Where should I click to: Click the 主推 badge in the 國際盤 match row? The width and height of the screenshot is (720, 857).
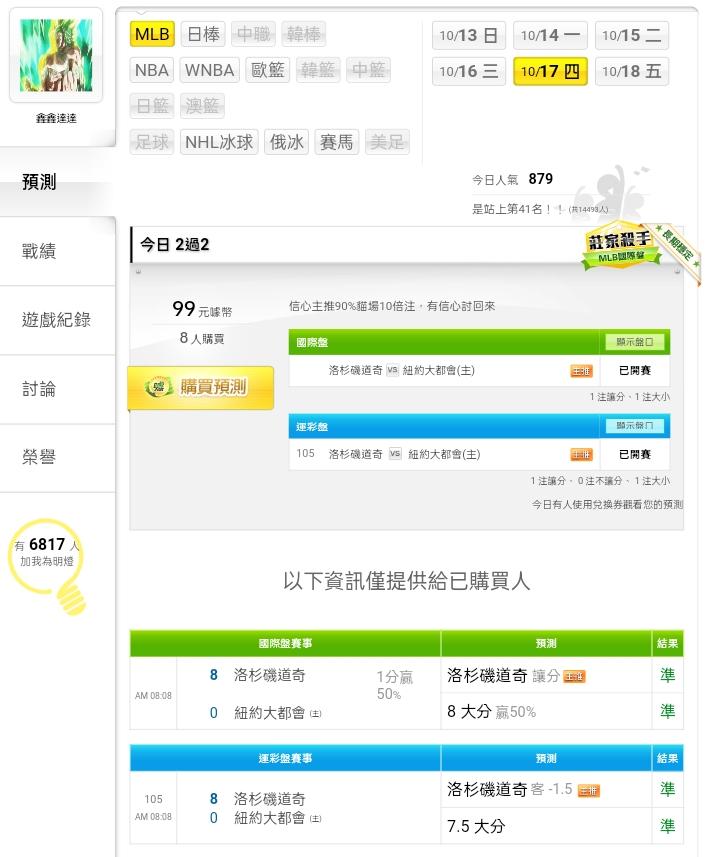581,371
